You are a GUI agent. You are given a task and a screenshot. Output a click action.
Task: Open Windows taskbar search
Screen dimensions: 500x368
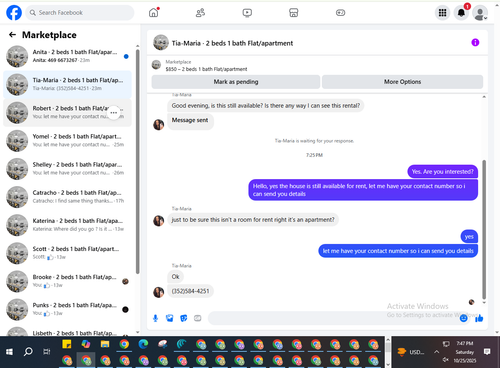tap(28, 352)
